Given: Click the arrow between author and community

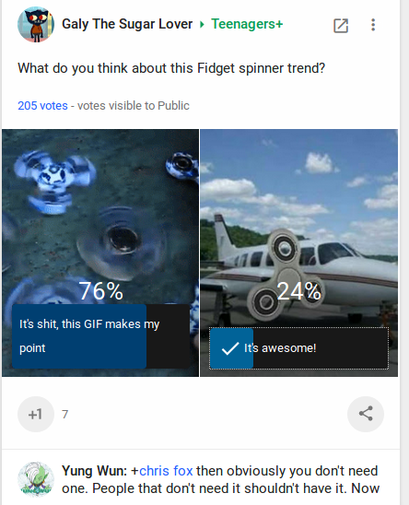Looking at the screenshot, I should pos(202,24).
